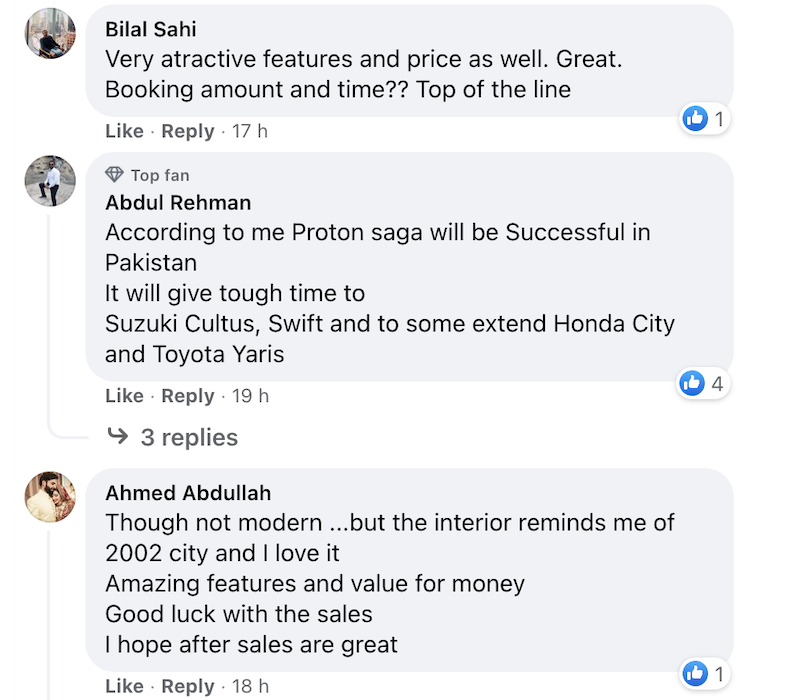Open the 4 likes reaction on Abdul Rehman's comment
Screen dimensions: 790x700
coord(704,383)
